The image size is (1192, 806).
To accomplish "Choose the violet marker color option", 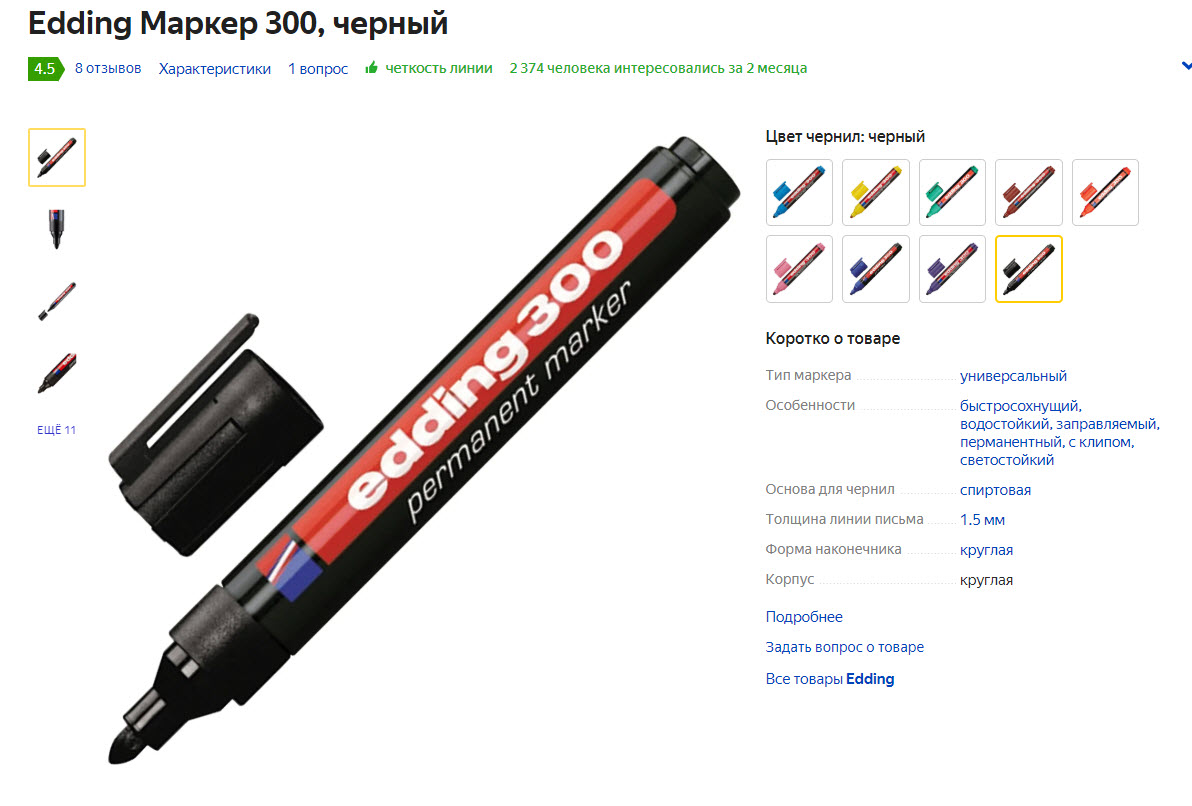I will 952,269.
